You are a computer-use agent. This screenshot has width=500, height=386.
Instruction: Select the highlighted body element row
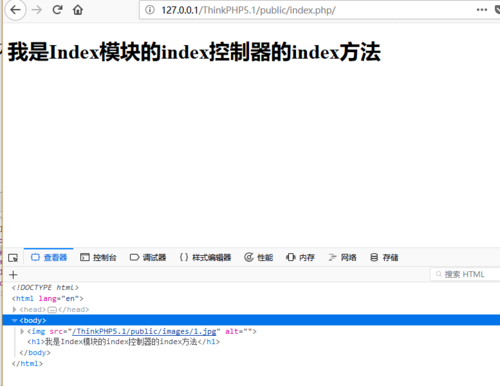click(x=251, y=320)
